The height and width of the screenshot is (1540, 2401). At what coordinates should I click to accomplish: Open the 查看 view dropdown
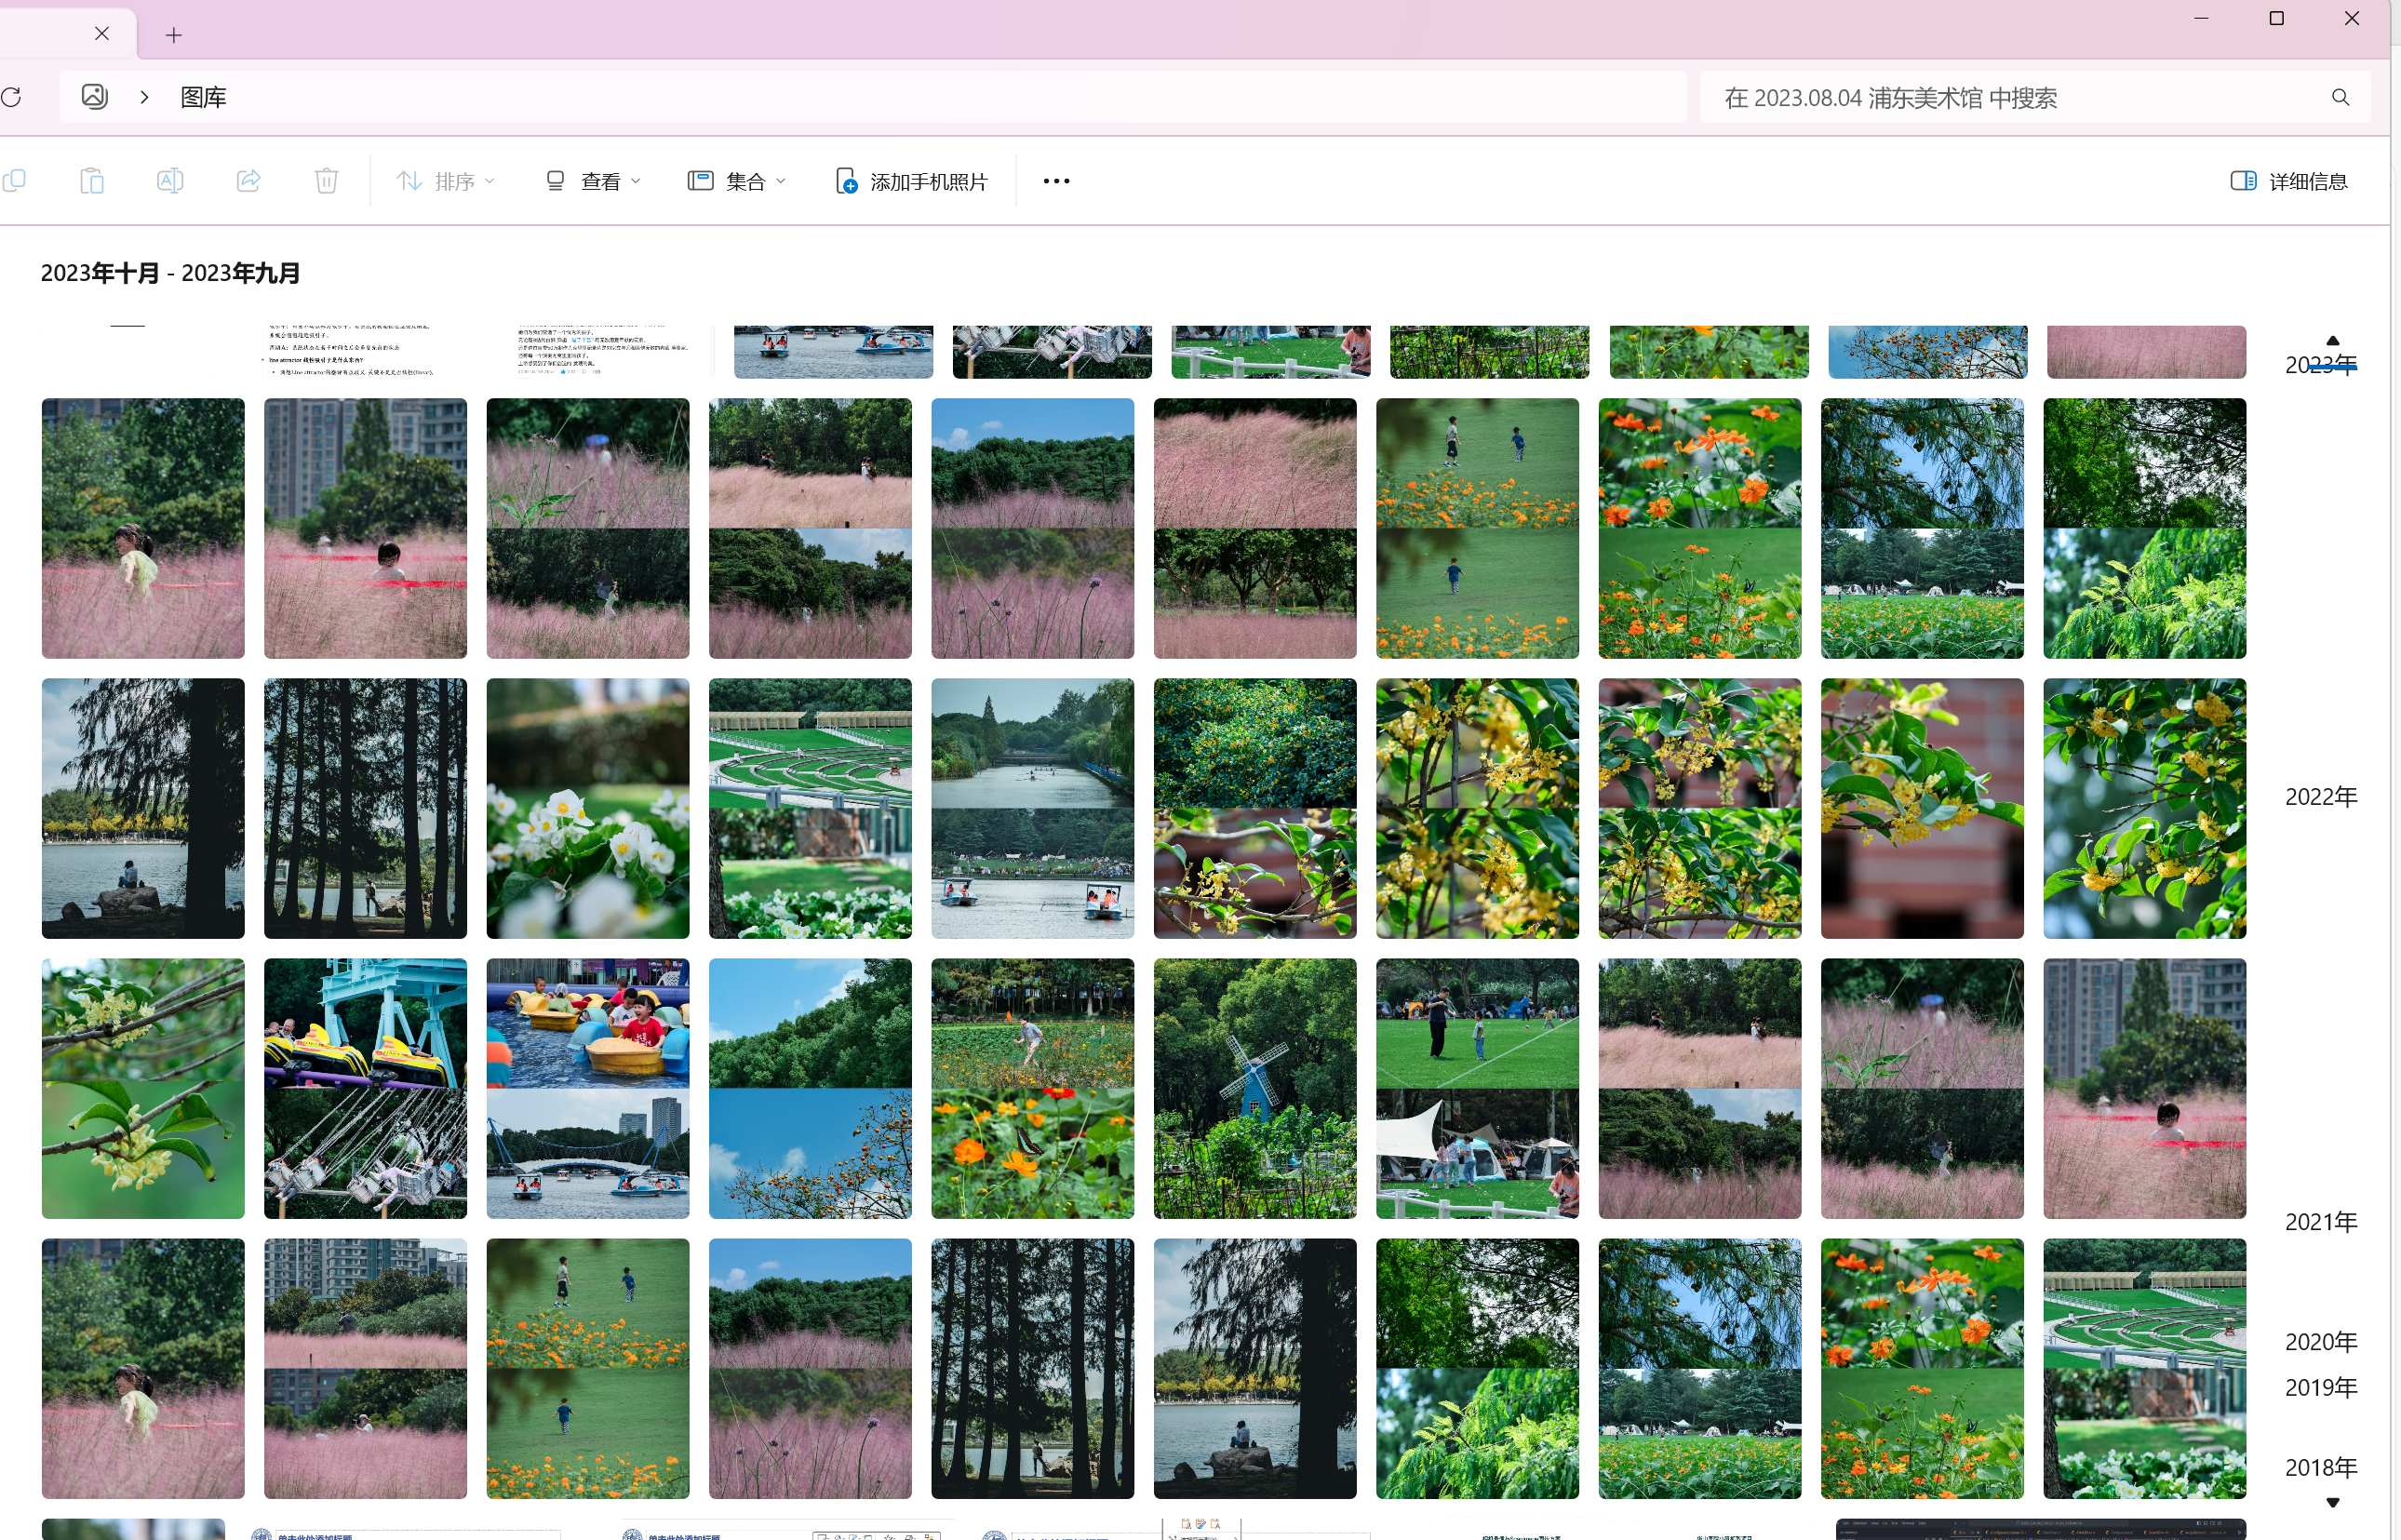(593, 181)
